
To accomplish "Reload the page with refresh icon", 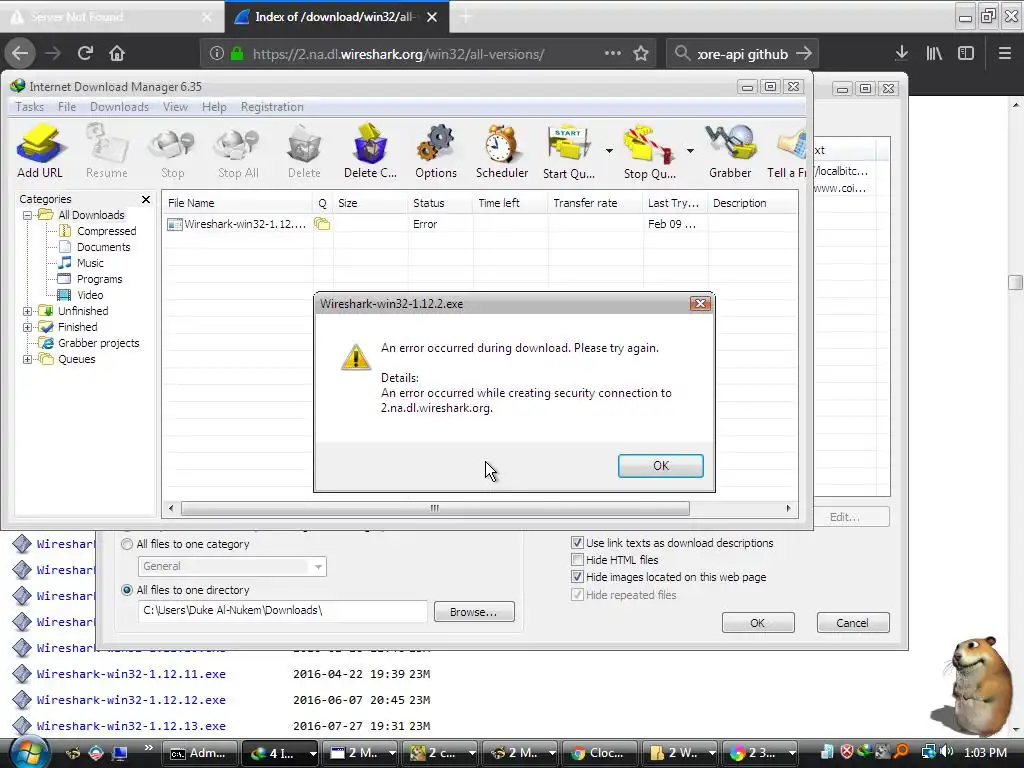I will coord(85,54).
